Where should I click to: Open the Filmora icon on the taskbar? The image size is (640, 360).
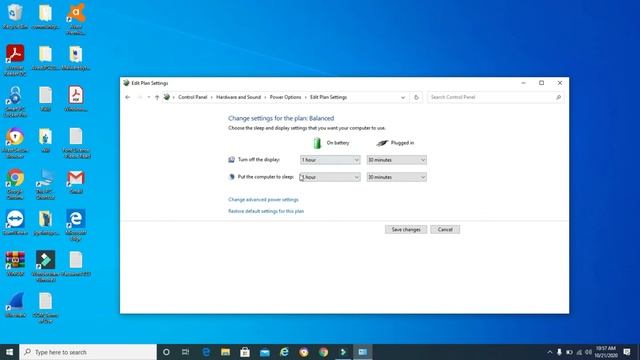(x=343, y=352)
